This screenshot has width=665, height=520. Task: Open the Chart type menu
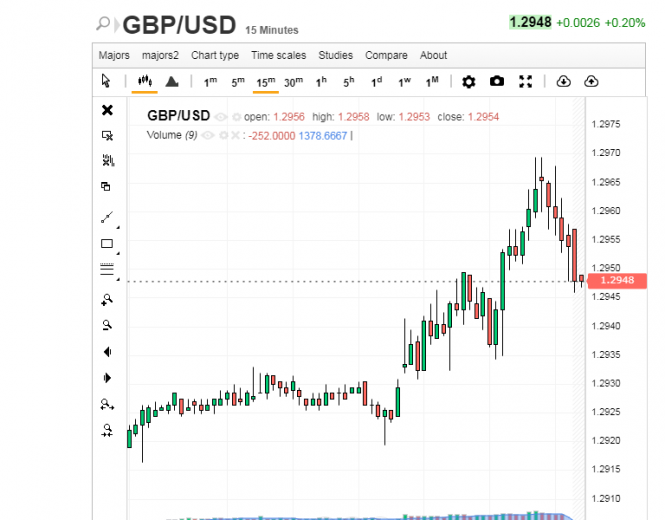215,55
